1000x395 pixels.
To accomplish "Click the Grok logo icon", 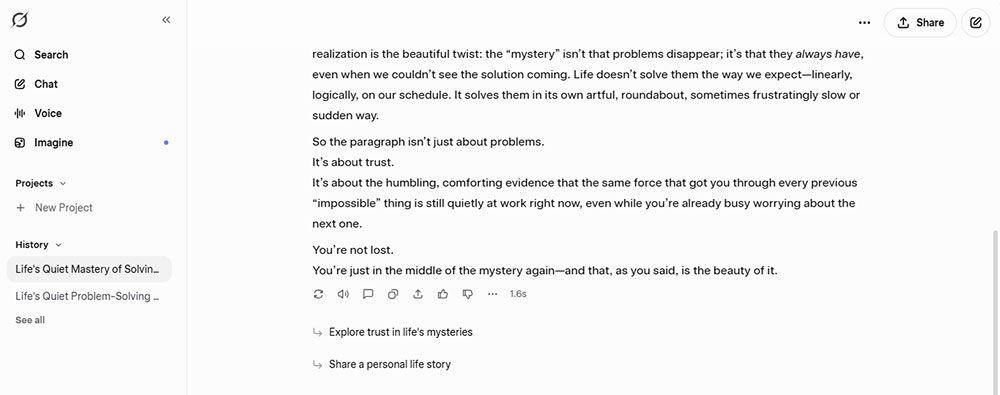I will click(20, 20).
